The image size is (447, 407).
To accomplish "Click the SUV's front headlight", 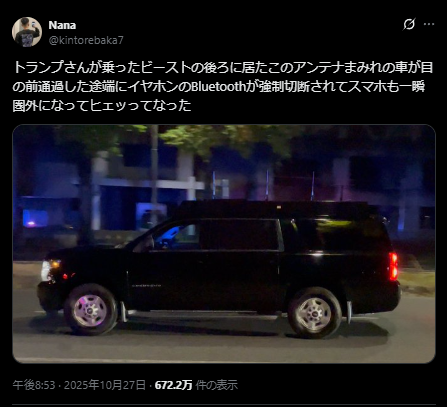I will 48,269.
